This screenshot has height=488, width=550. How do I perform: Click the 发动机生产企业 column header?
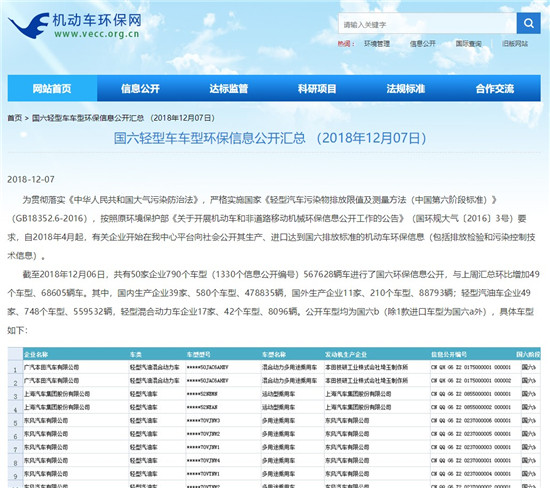[x=346, y=354]
